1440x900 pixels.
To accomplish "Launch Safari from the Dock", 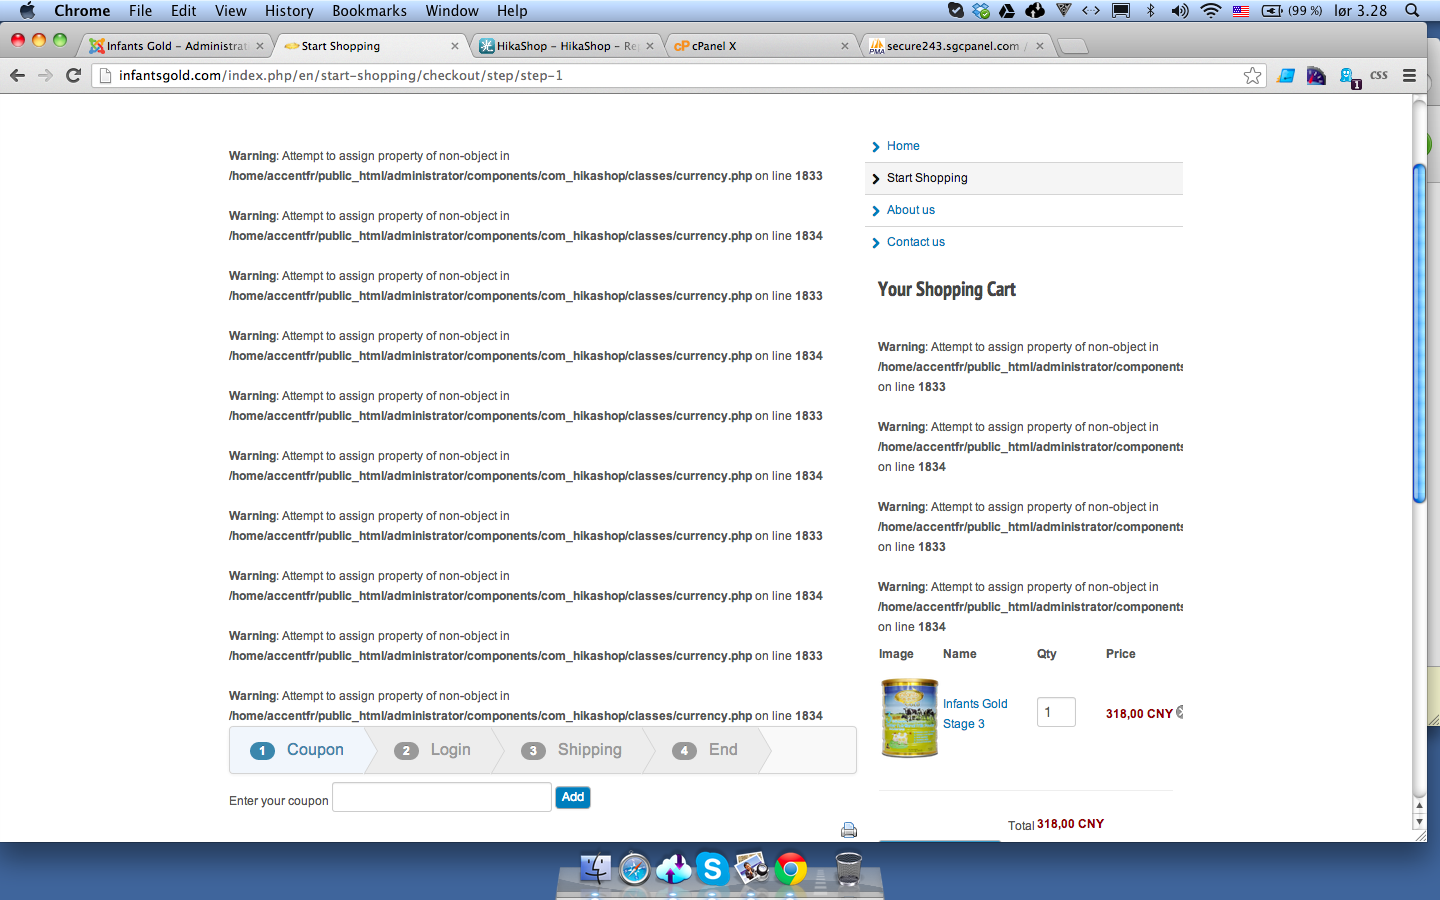I will pyautogui.click(x=634, y=869).
